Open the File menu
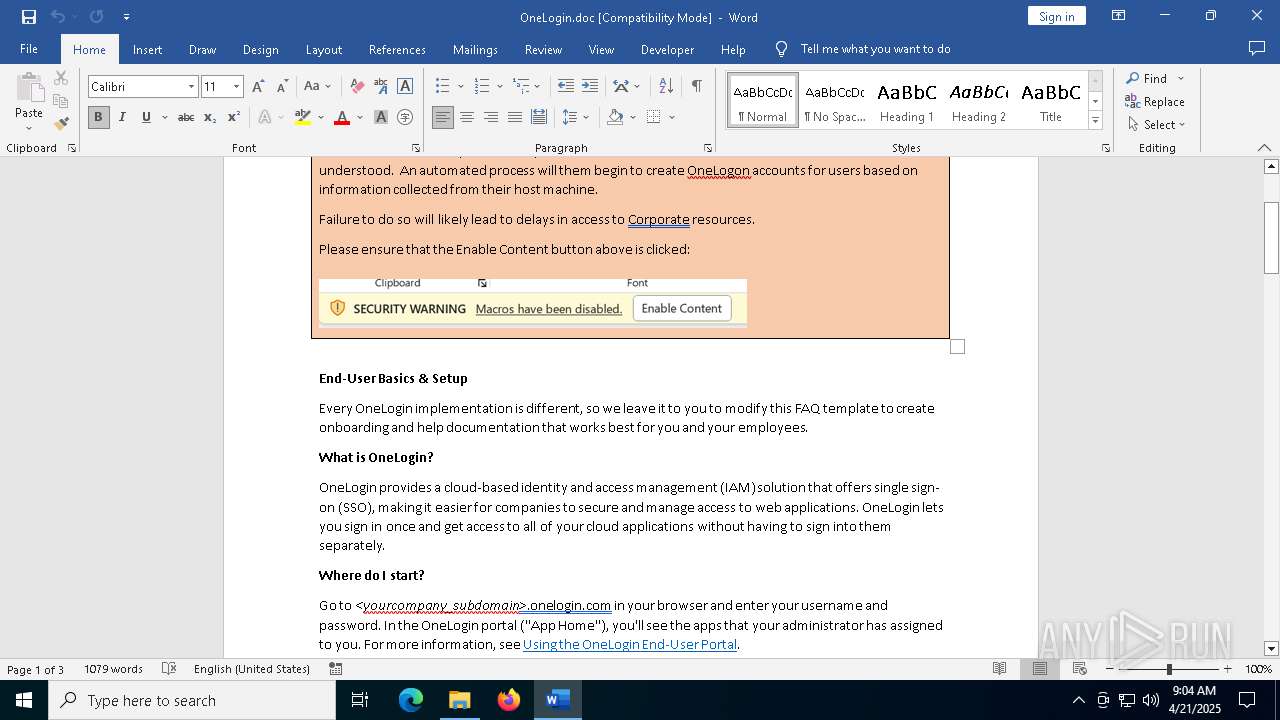The width and height of the screenshot is (1280, 720). tap(29, 49)
